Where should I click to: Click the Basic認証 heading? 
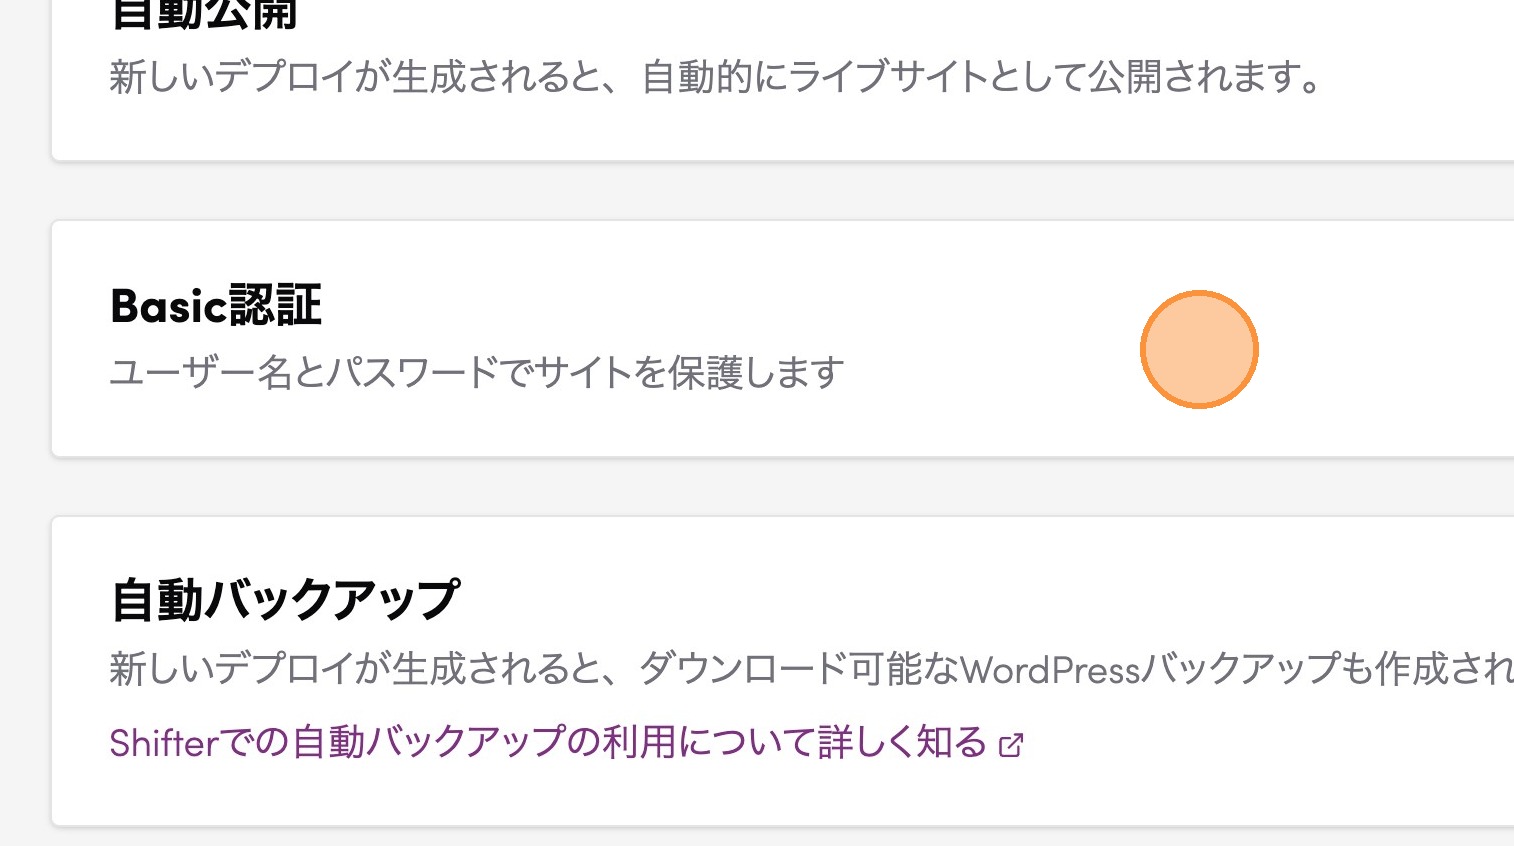point(216,306)
